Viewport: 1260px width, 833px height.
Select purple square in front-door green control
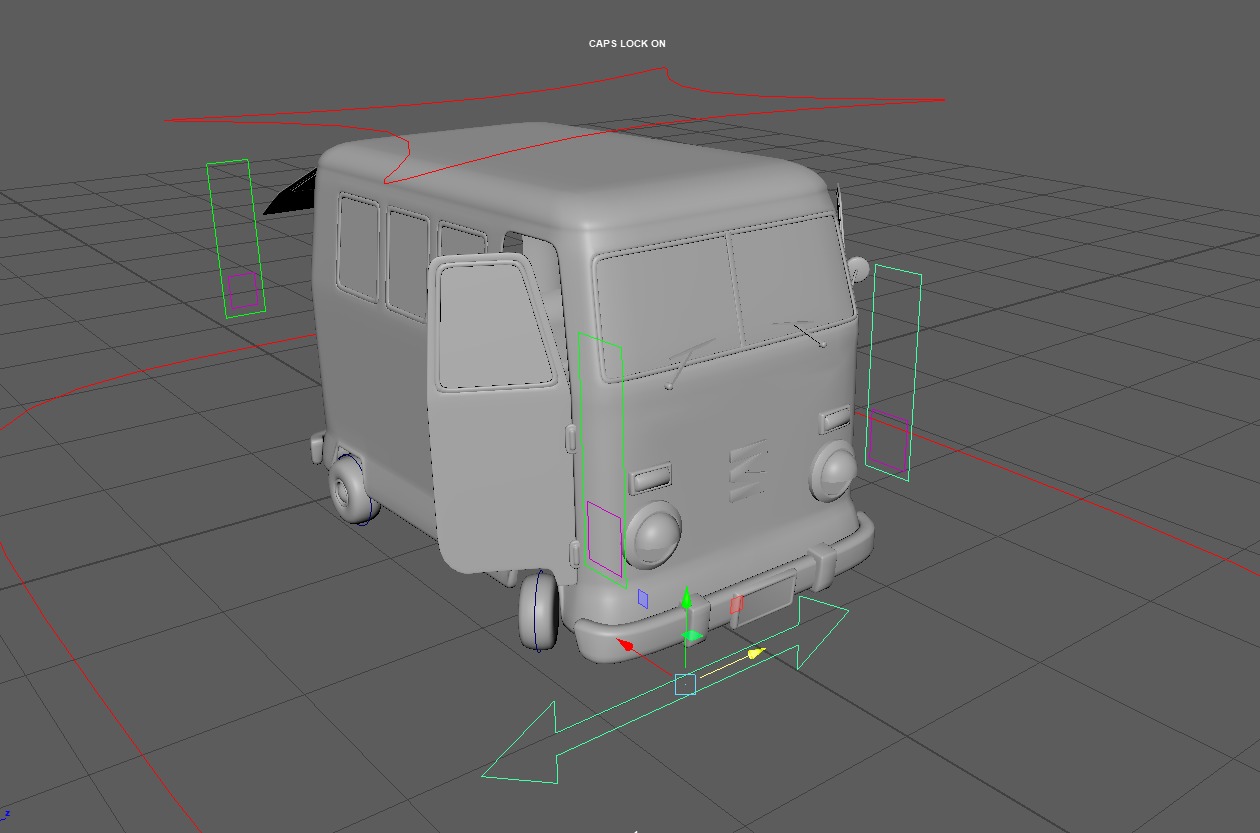604,539
